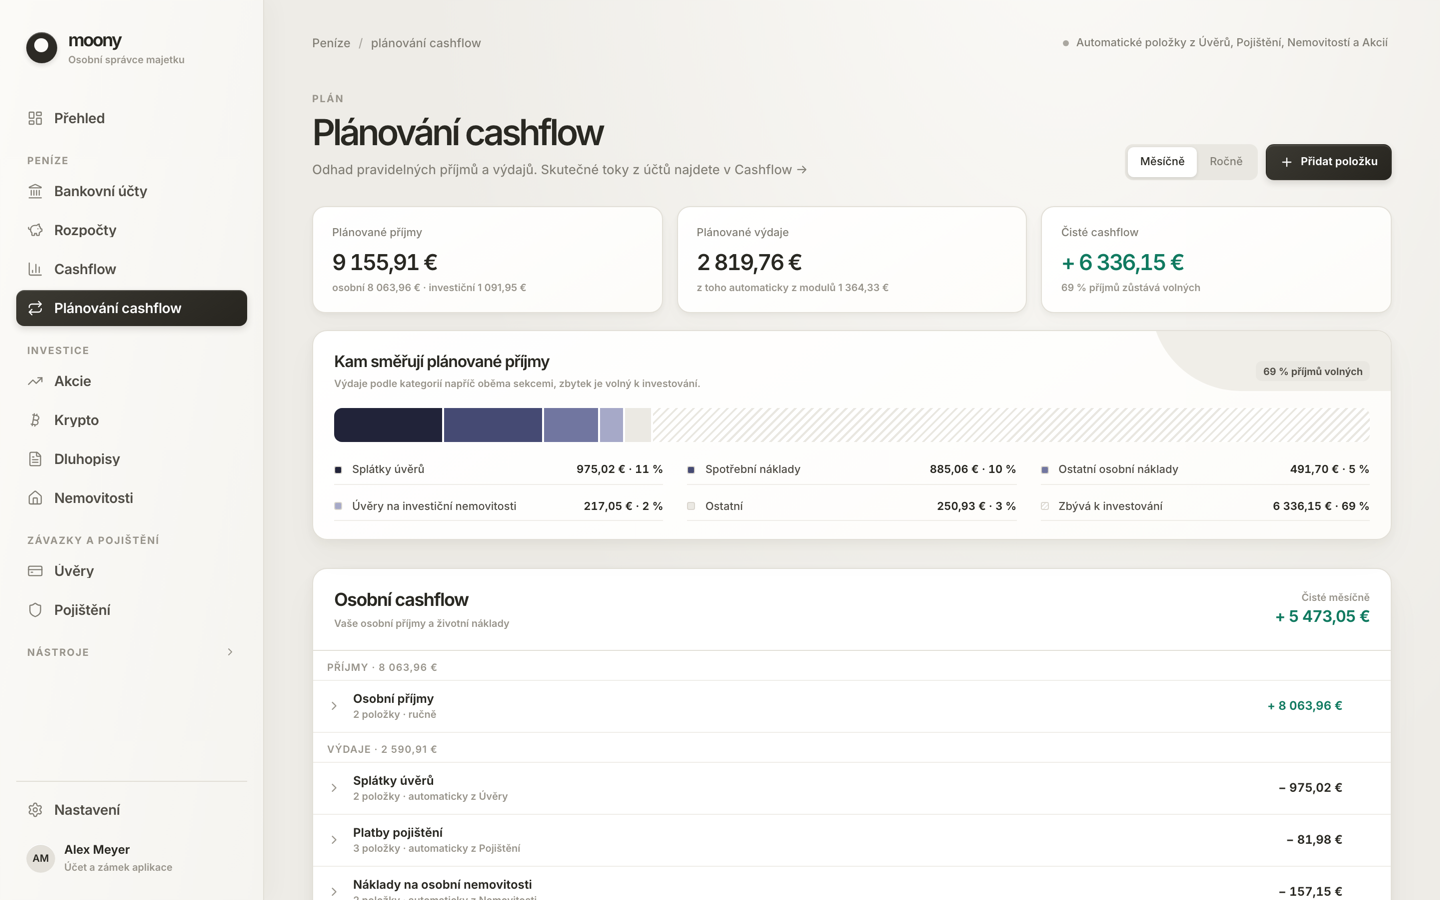
Task: Click the Splátky úvěrů dark bar segment
Action: pyautogui.click(x=388, y=425)
